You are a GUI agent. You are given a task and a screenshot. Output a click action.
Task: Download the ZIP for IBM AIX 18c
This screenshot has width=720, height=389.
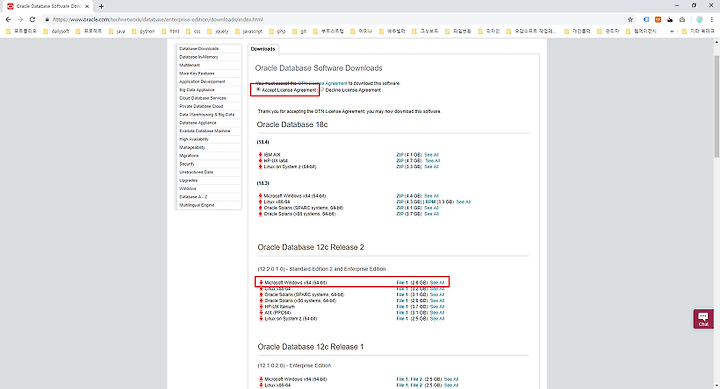coord(399,155)
